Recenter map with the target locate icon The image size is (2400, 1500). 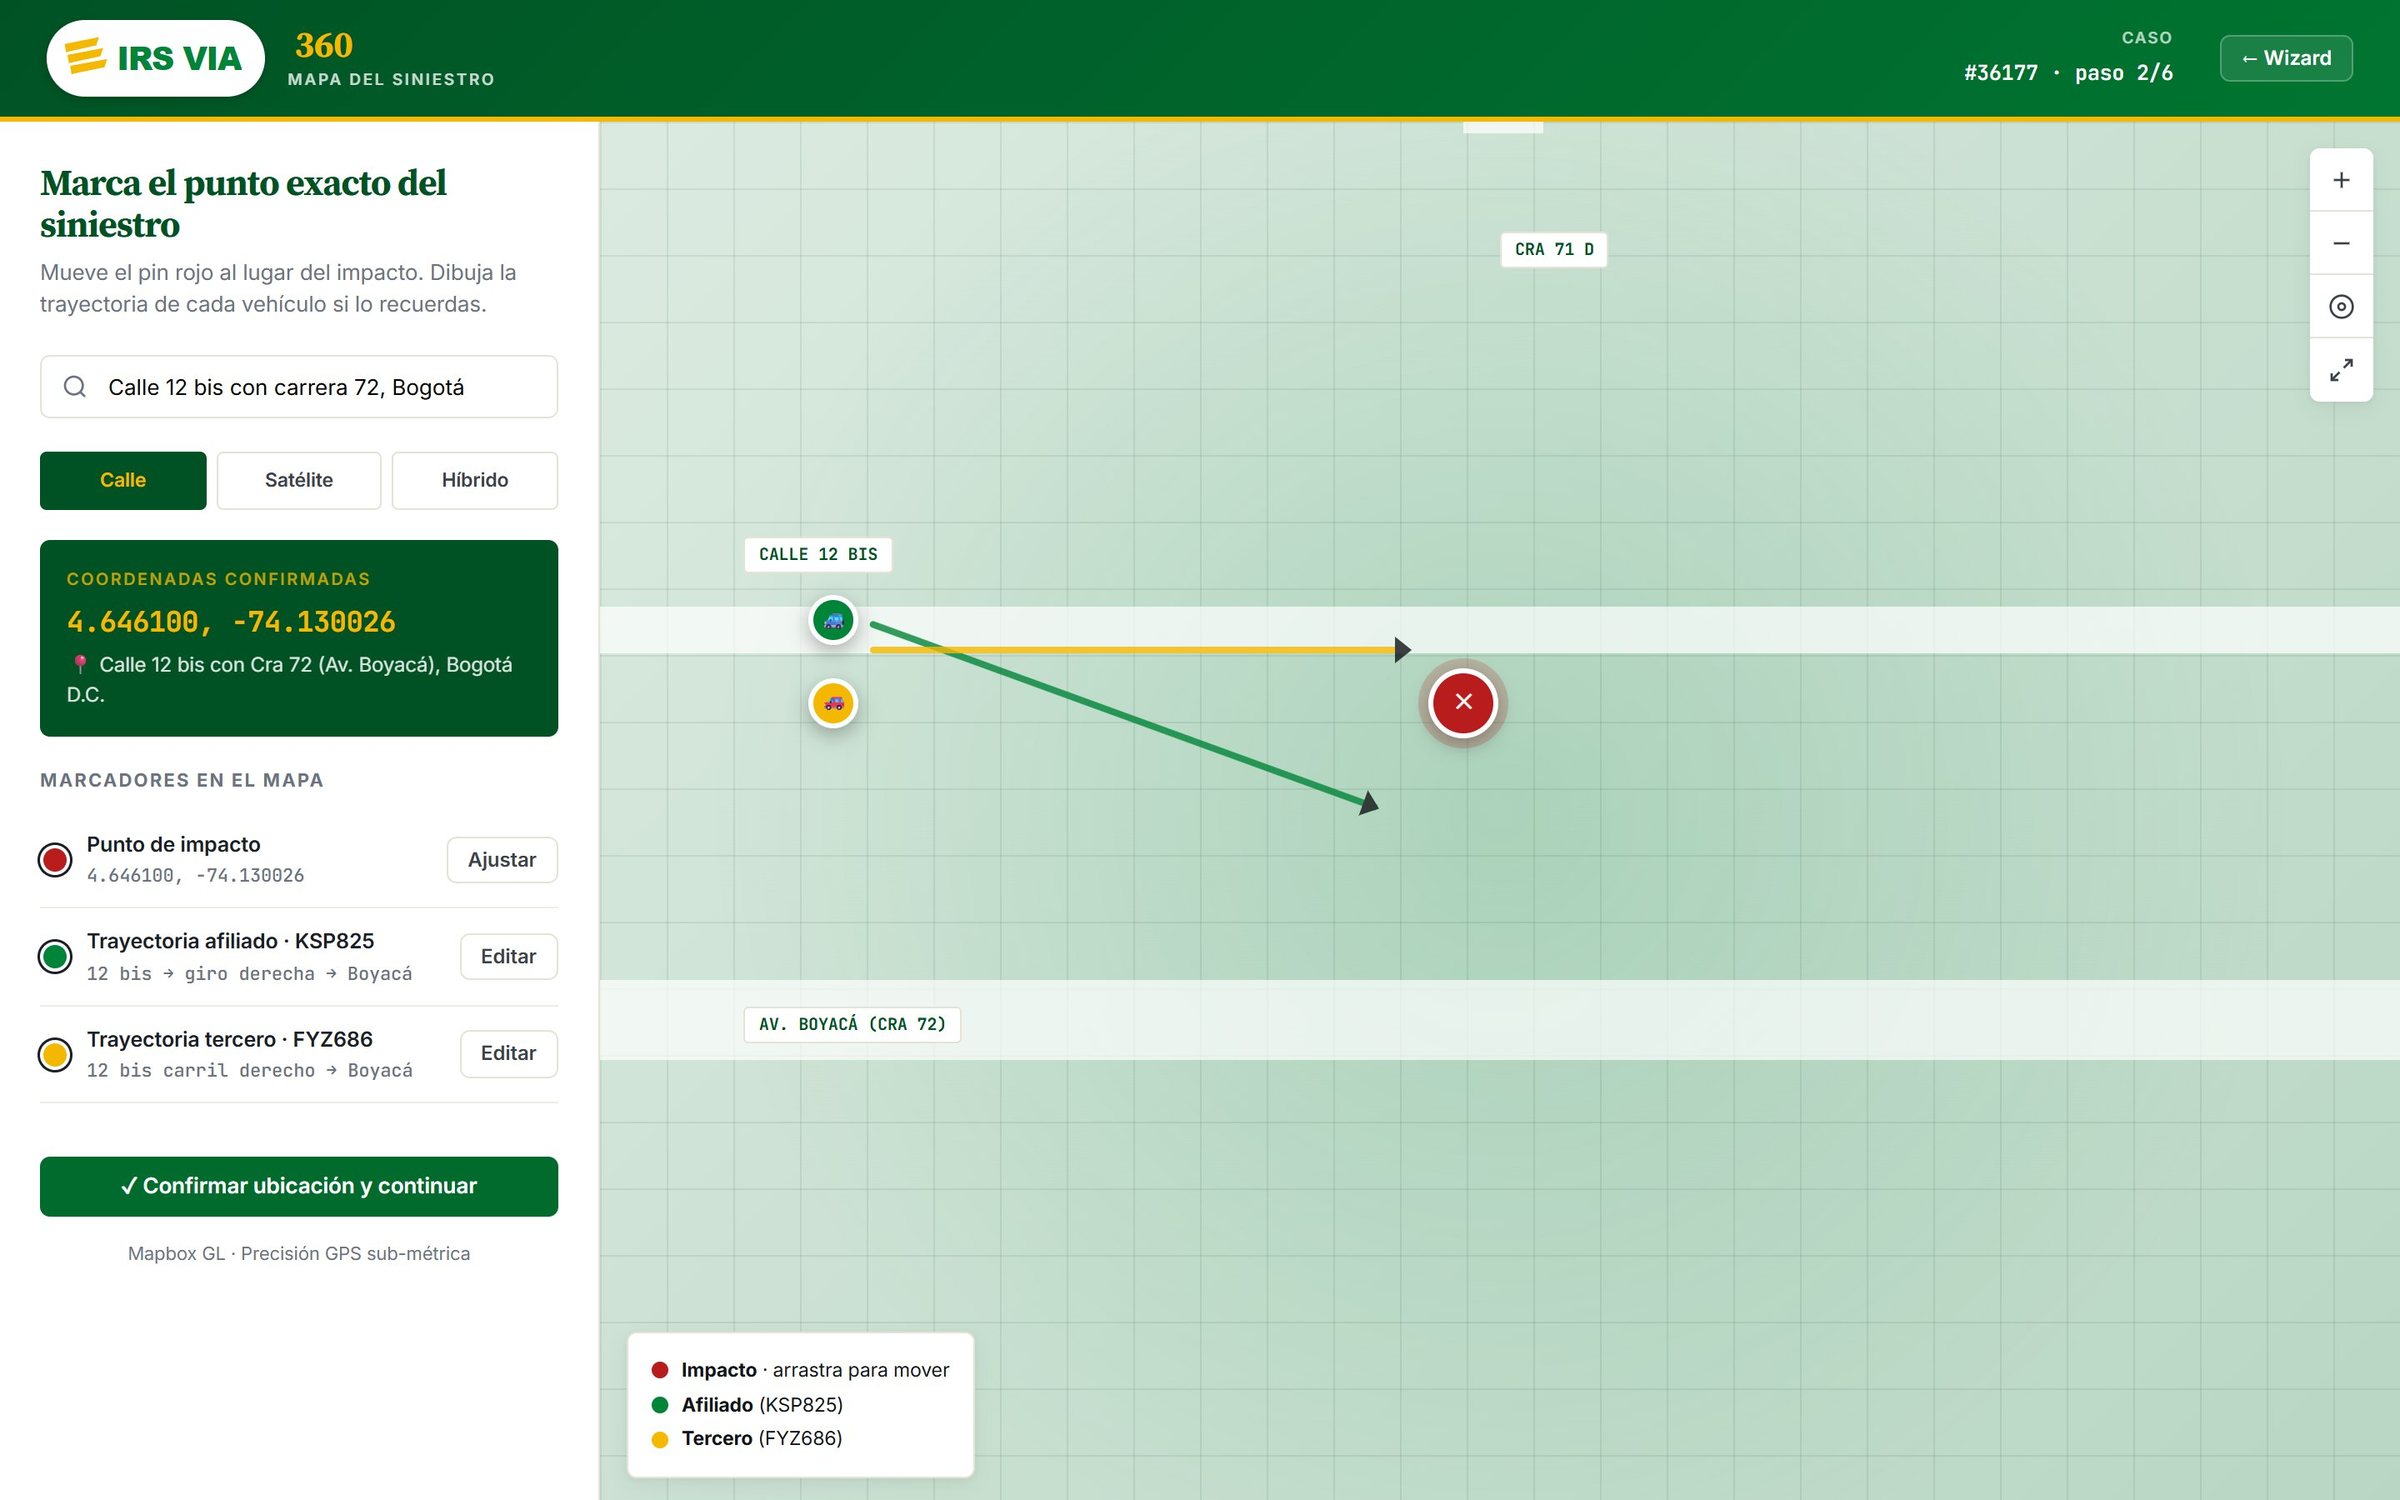[2341, 307]
